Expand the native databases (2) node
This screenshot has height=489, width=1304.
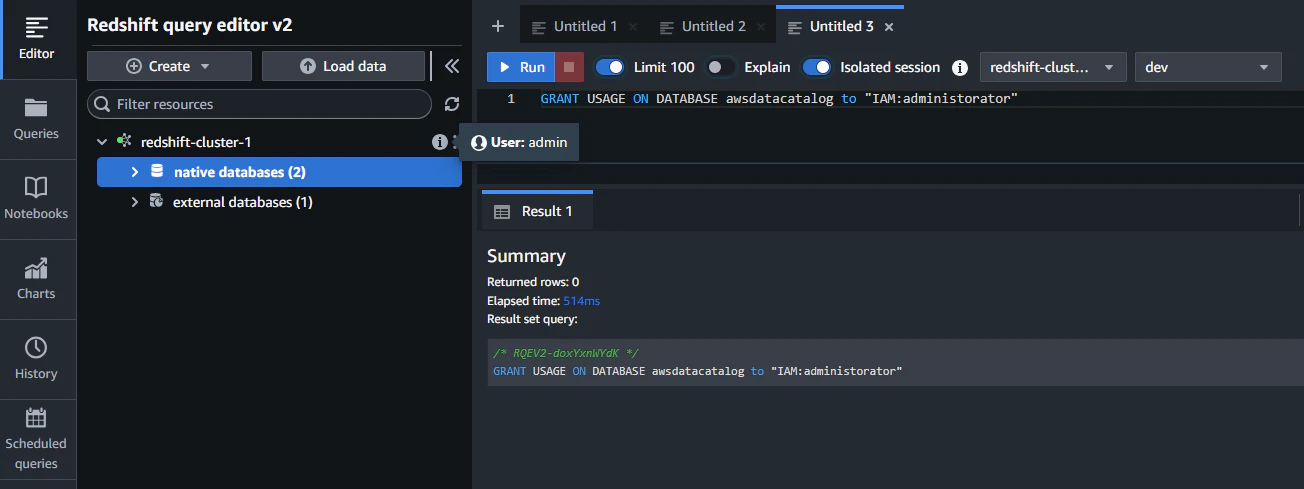pyautogui.click(x=135, y=172)
